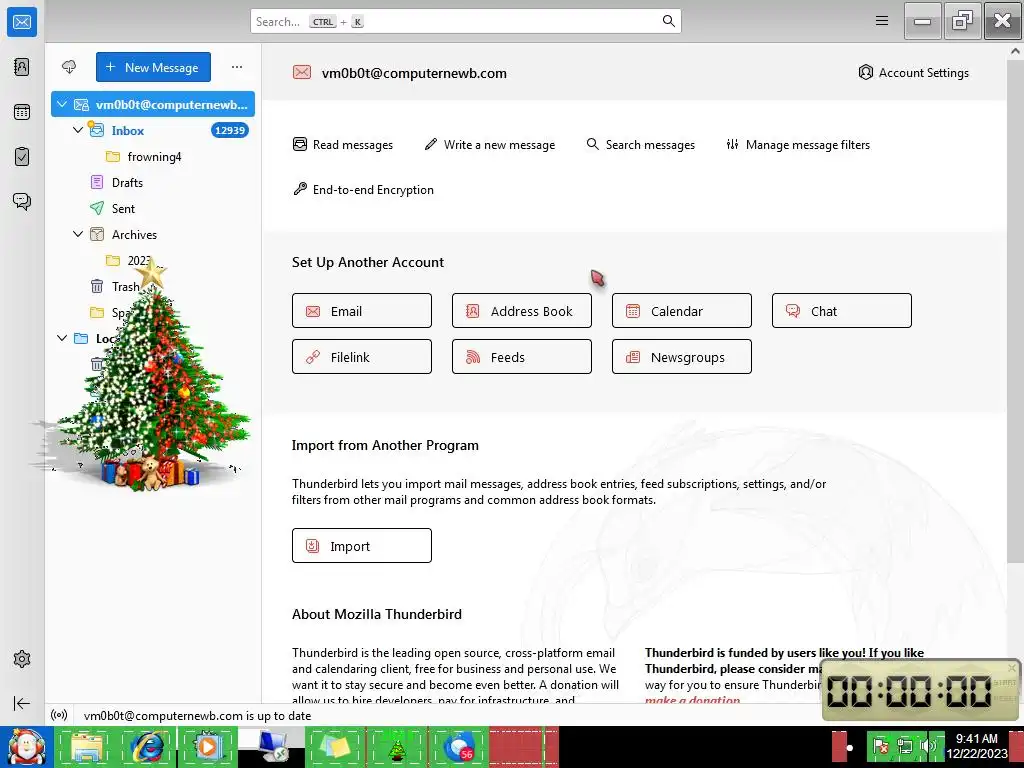Click the make a donation link
The height and width of the screenshot is (768, 1024).
point(692,699)
